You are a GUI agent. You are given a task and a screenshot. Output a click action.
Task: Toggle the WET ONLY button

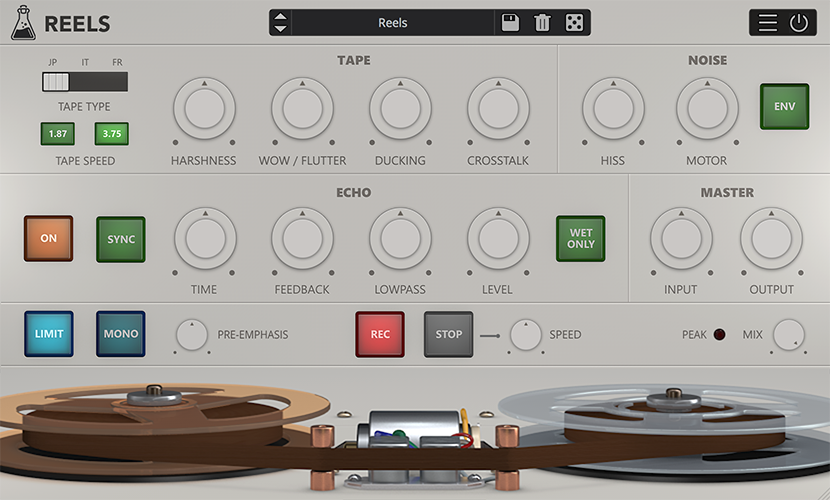[x=581, y=239]
